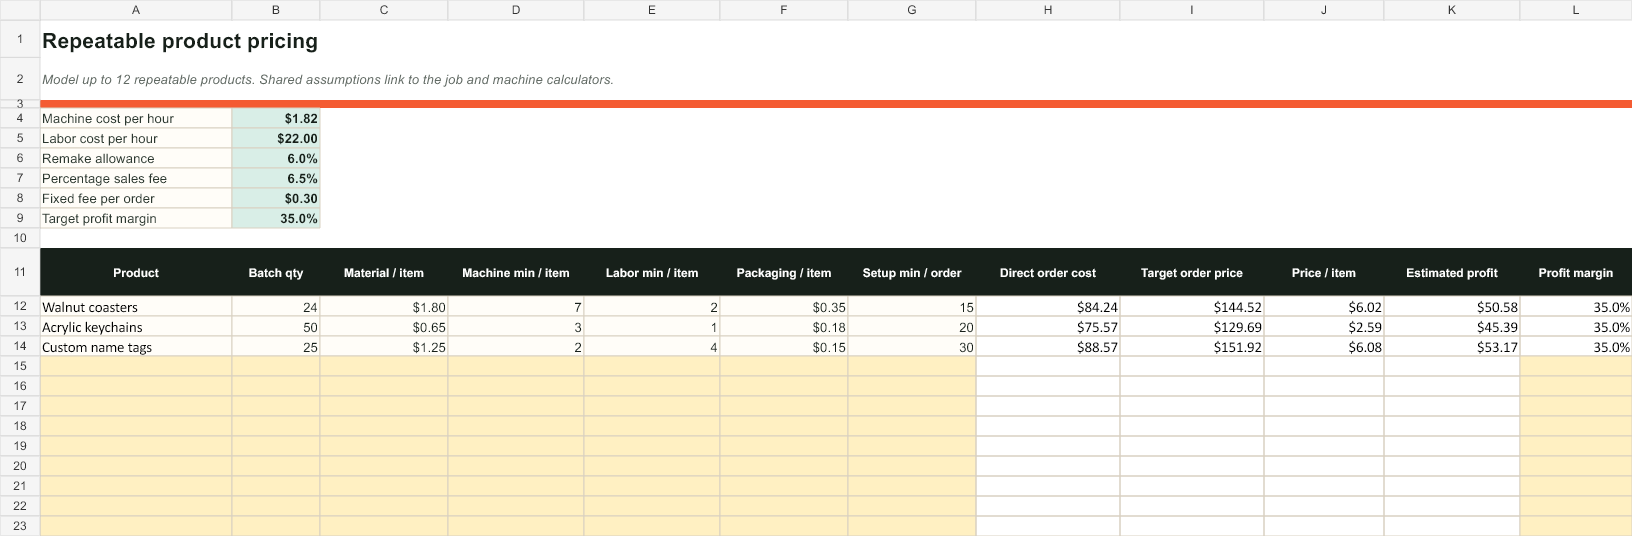
Task: Select the Target profit margin value 35.0% in column B
Action: click(276, 218)
